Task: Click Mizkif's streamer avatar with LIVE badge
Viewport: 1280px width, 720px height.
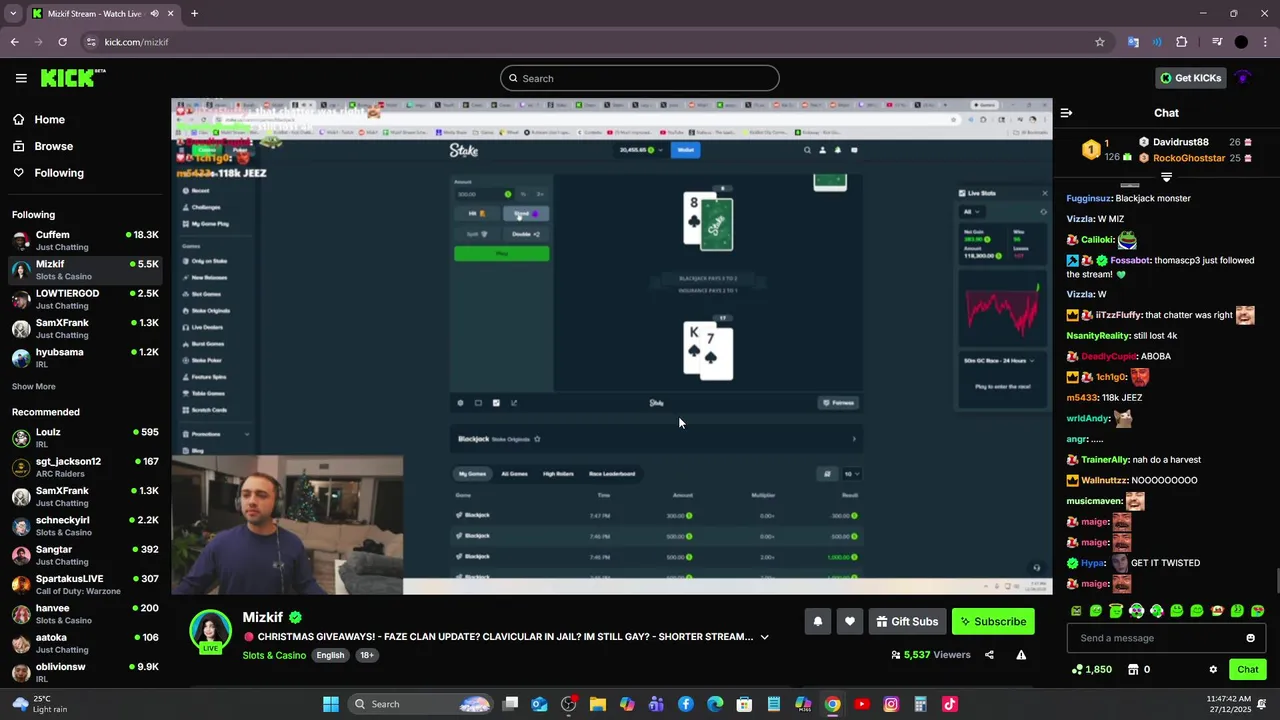Action: click(x=211, y=631)
